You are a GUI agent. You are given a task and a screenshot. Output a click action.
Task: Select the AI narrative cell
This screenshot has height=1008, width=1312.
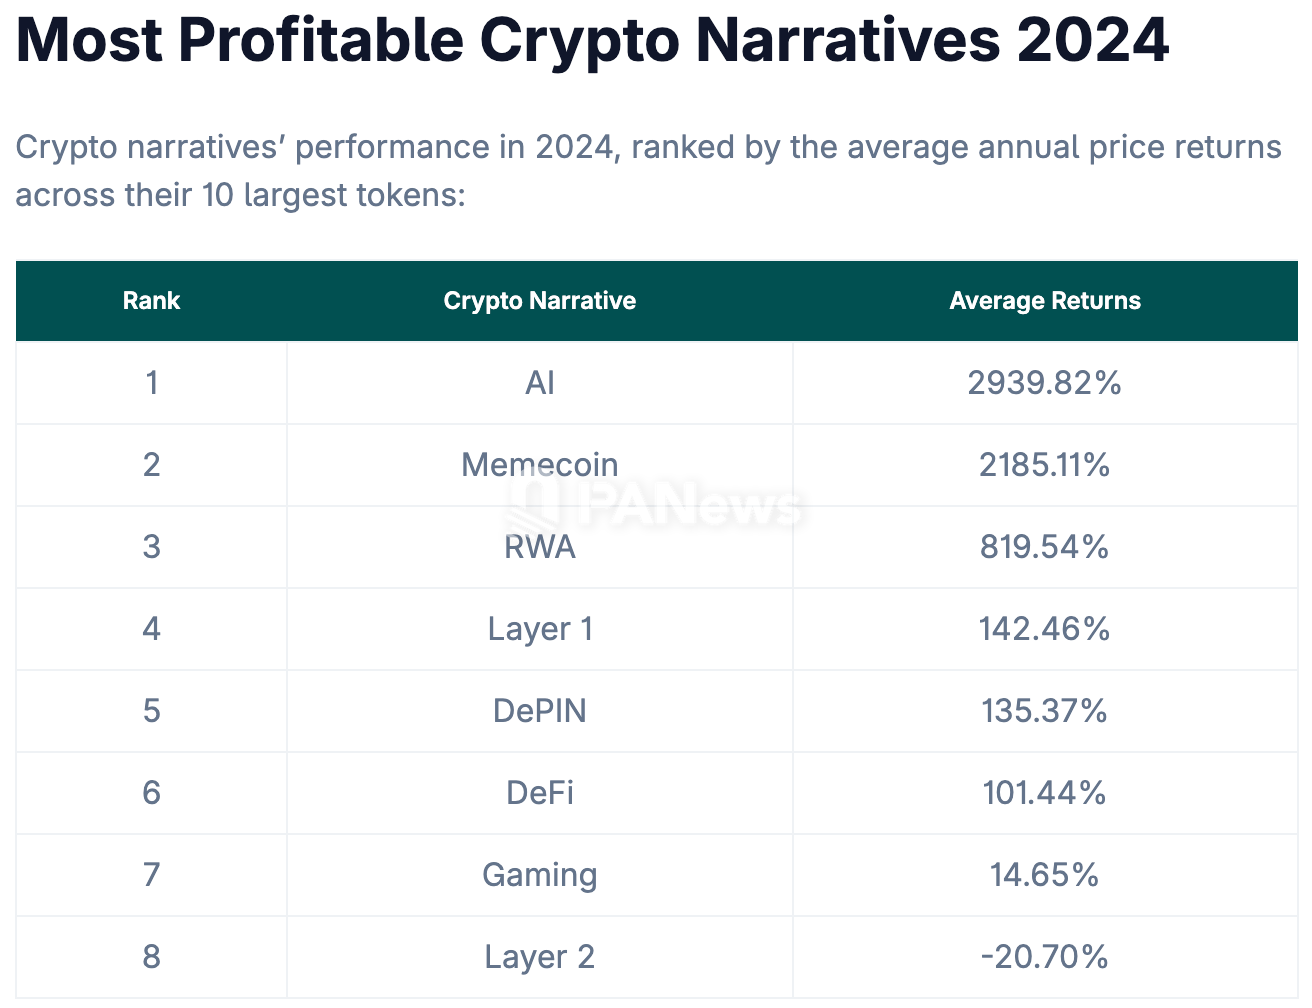coord(539,383)
